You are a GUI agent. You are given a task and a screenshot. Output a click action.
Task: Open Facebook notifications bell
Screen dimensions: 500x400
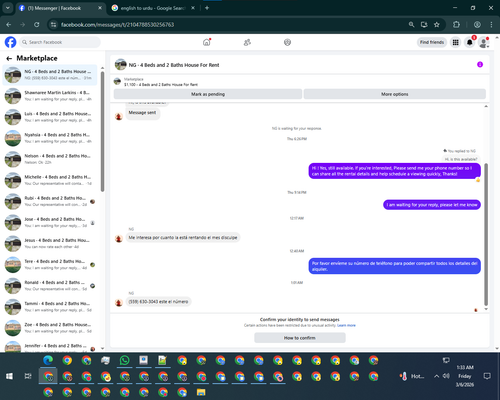tap(469, 42)
